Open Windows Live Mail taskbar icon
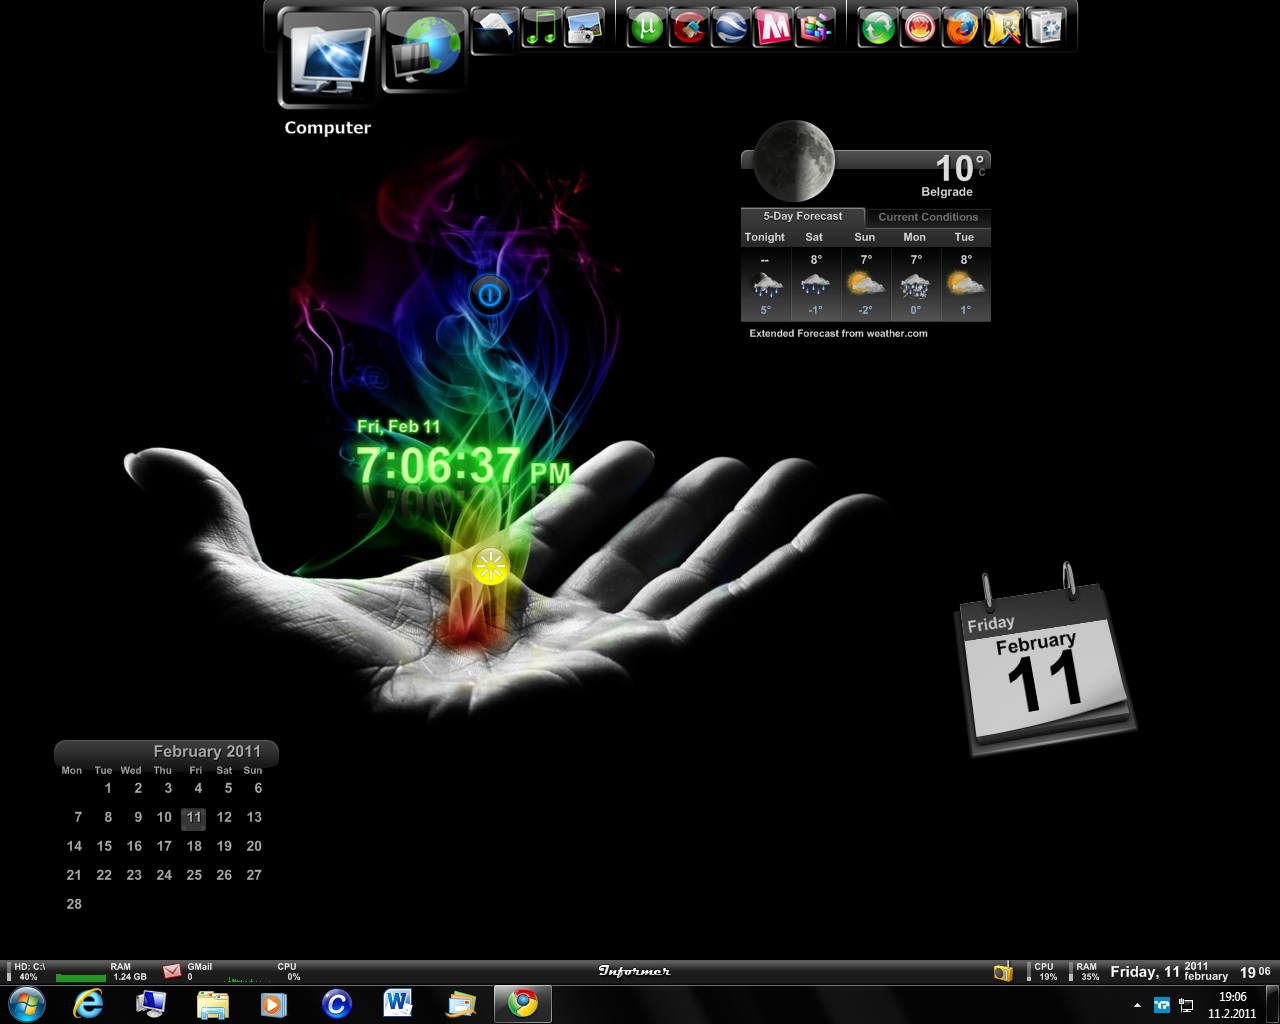The image size is (1280, 1024). (461, 1004)
